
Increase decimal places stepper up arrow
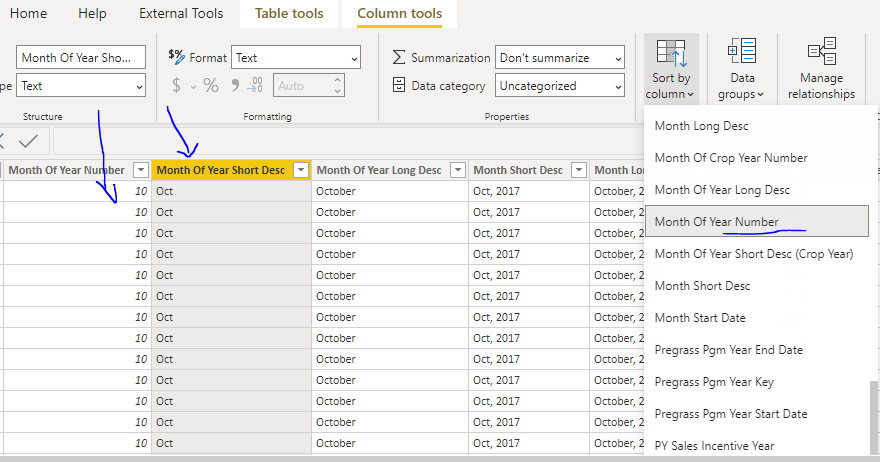337,80
